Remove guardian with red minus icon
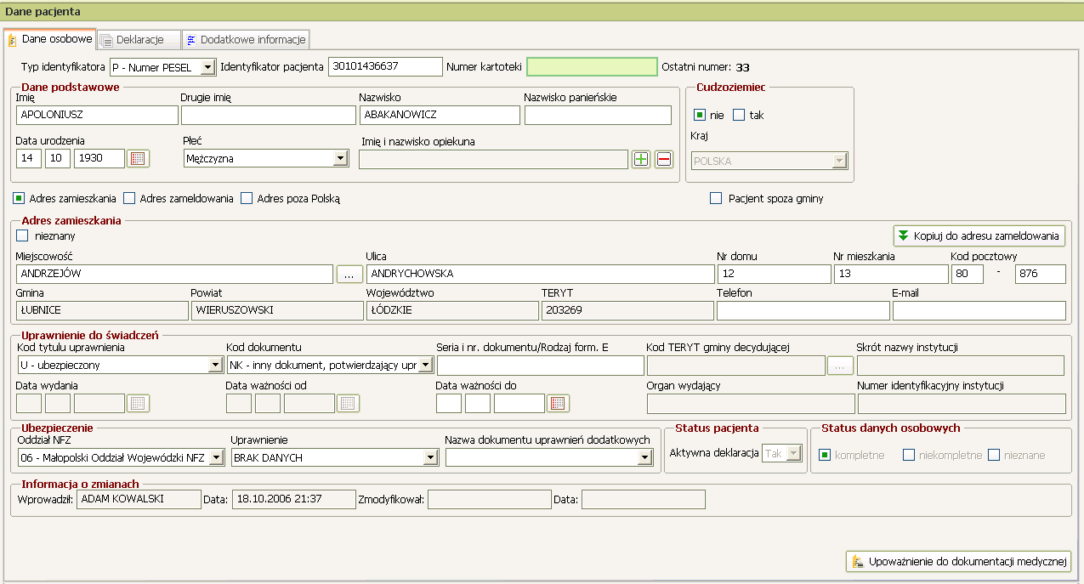This screenshot has width=1084, height=584. (664, 160)
